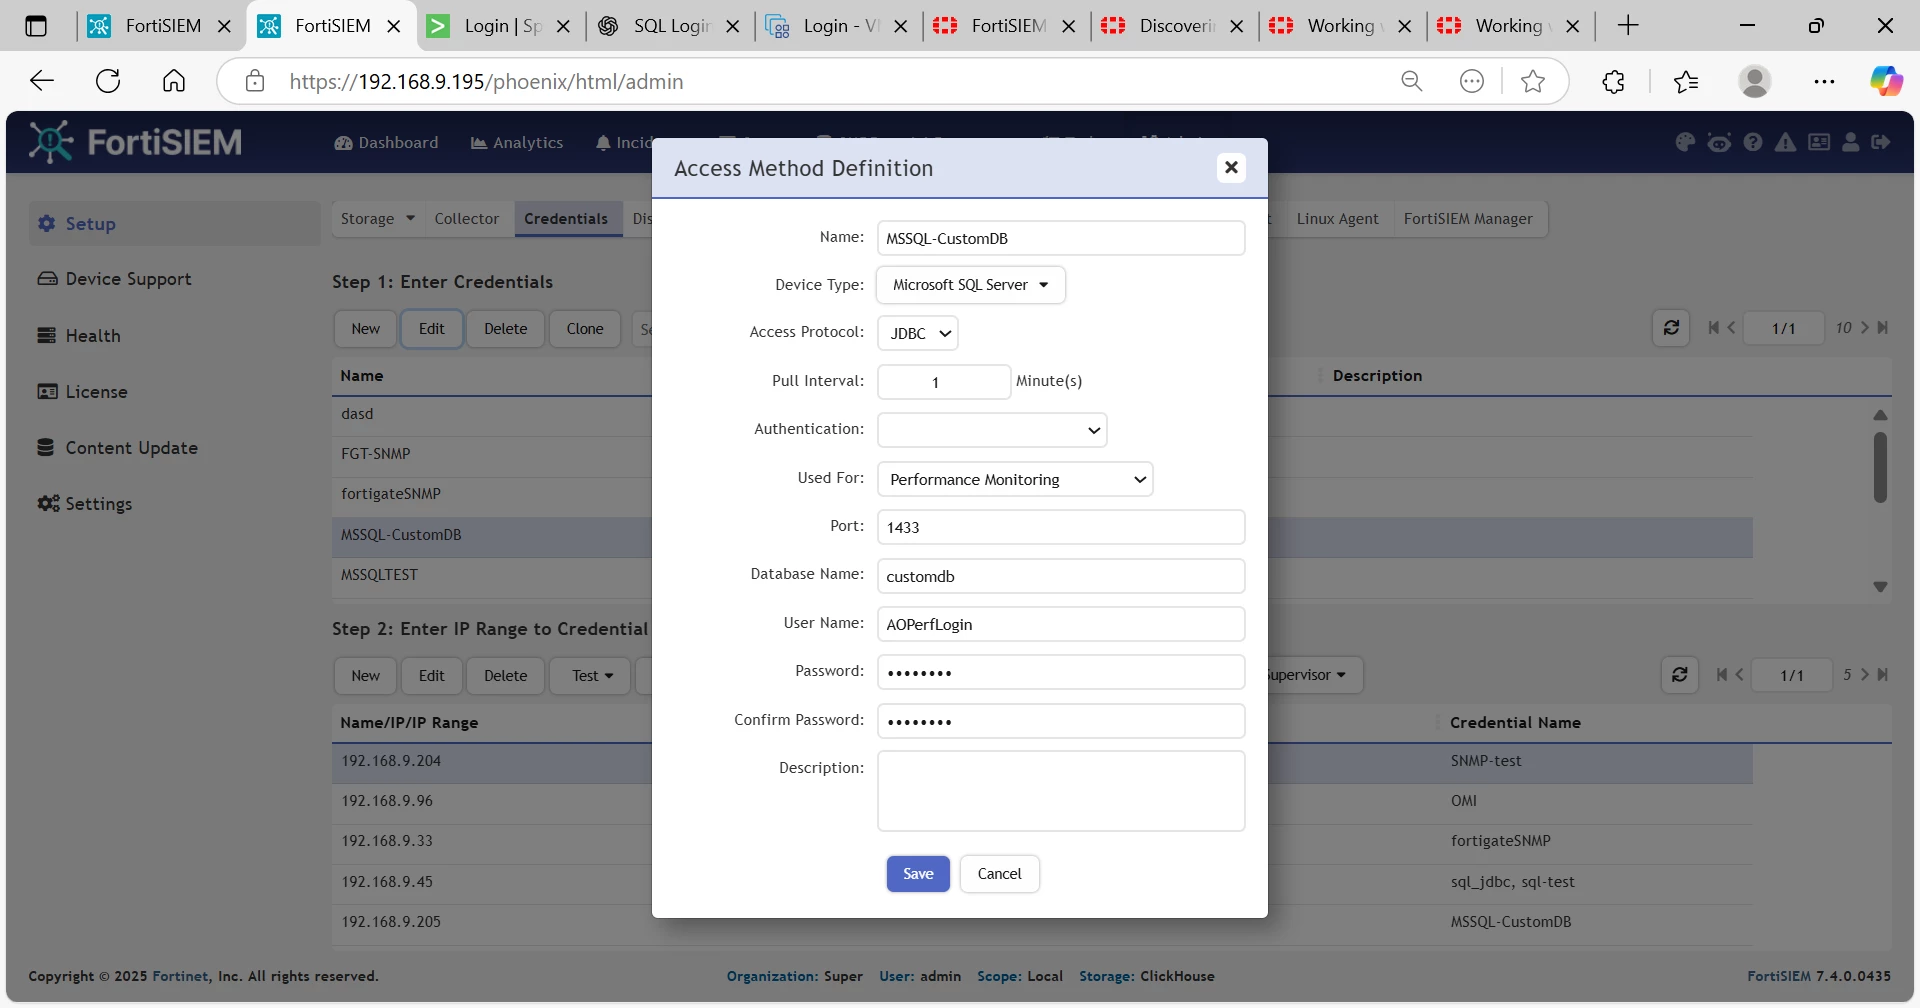Open Content Update in sidebar
The image size is (1920, 1008).
point(117,448)
